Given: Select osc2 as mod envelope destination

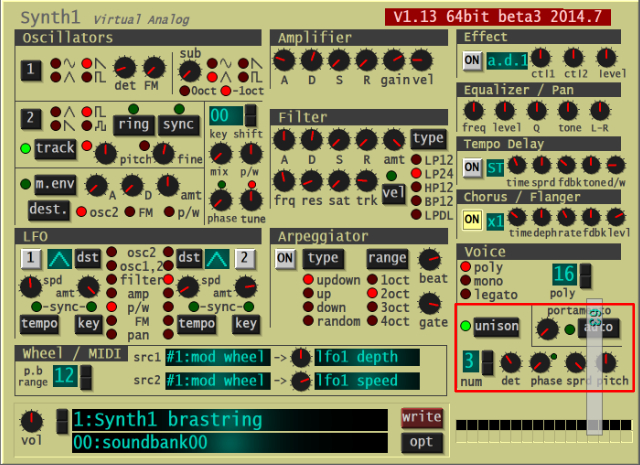Looking at the screenshot, I should pyautogui.click(x=81, y=212).
